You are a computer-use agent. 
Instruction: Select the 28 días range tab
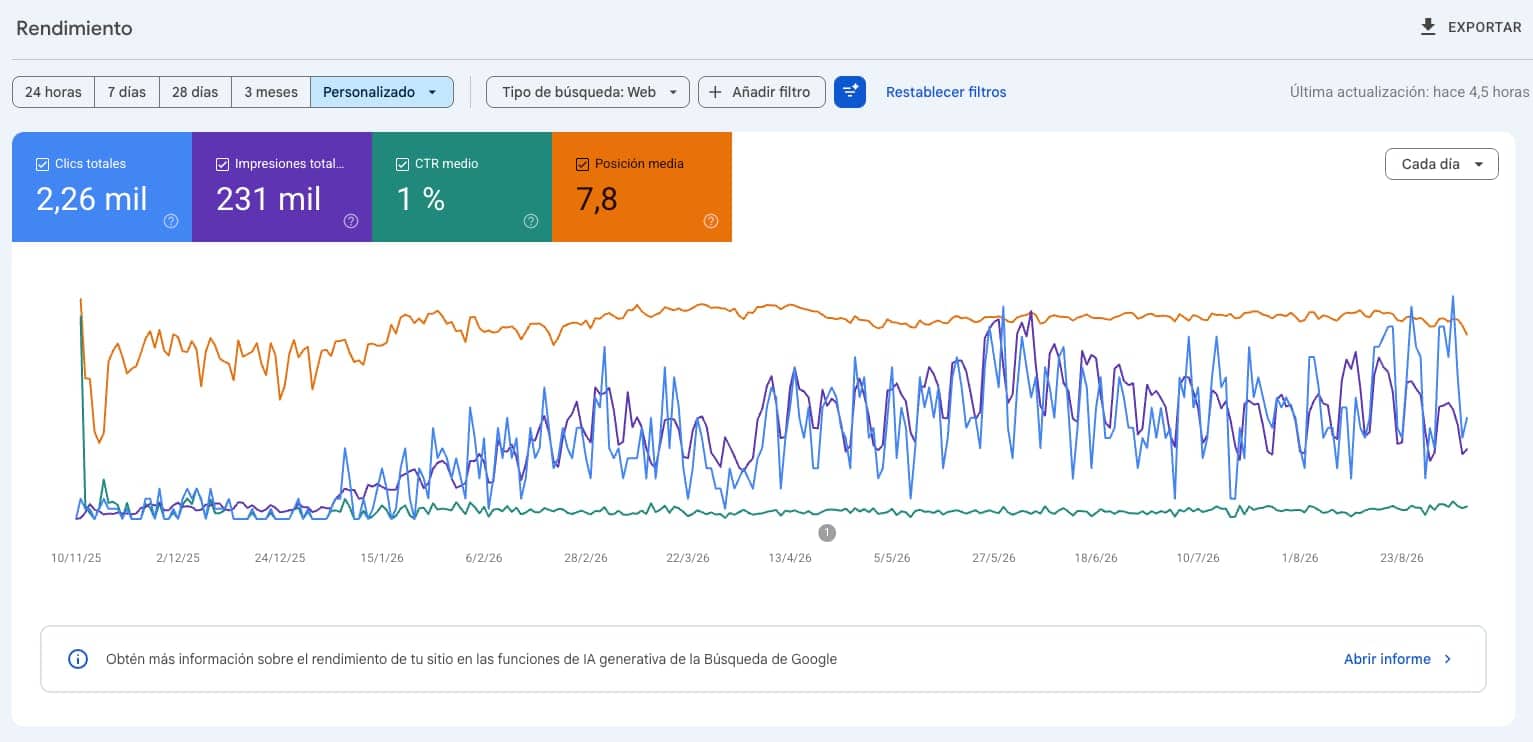pos(195,92)
